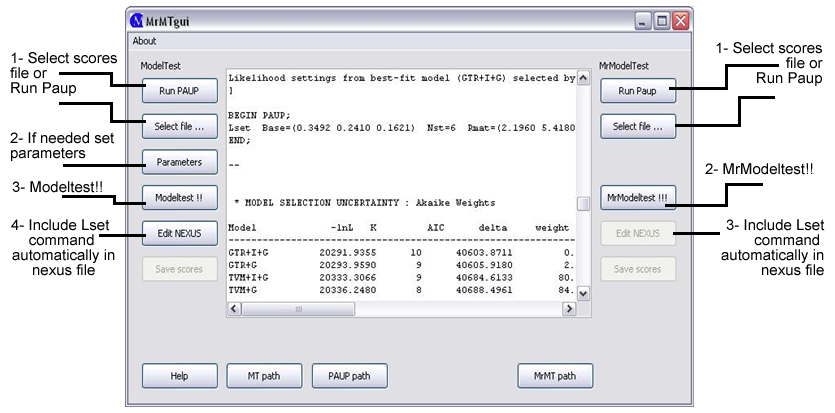Click Edit NEXUS under ModelTest

(x=179, y=233)
